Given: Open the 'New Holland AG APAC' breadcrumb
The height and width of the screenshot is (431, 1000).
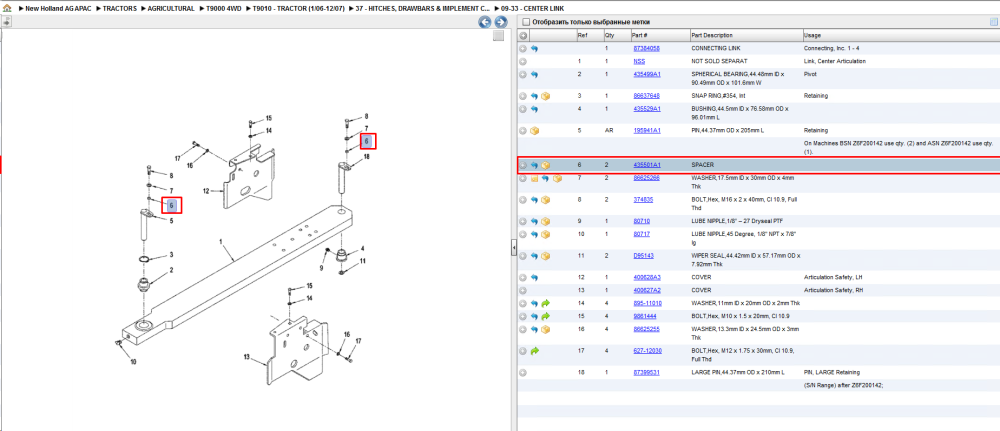Looking at the screenshot, I should click(58, 10).
